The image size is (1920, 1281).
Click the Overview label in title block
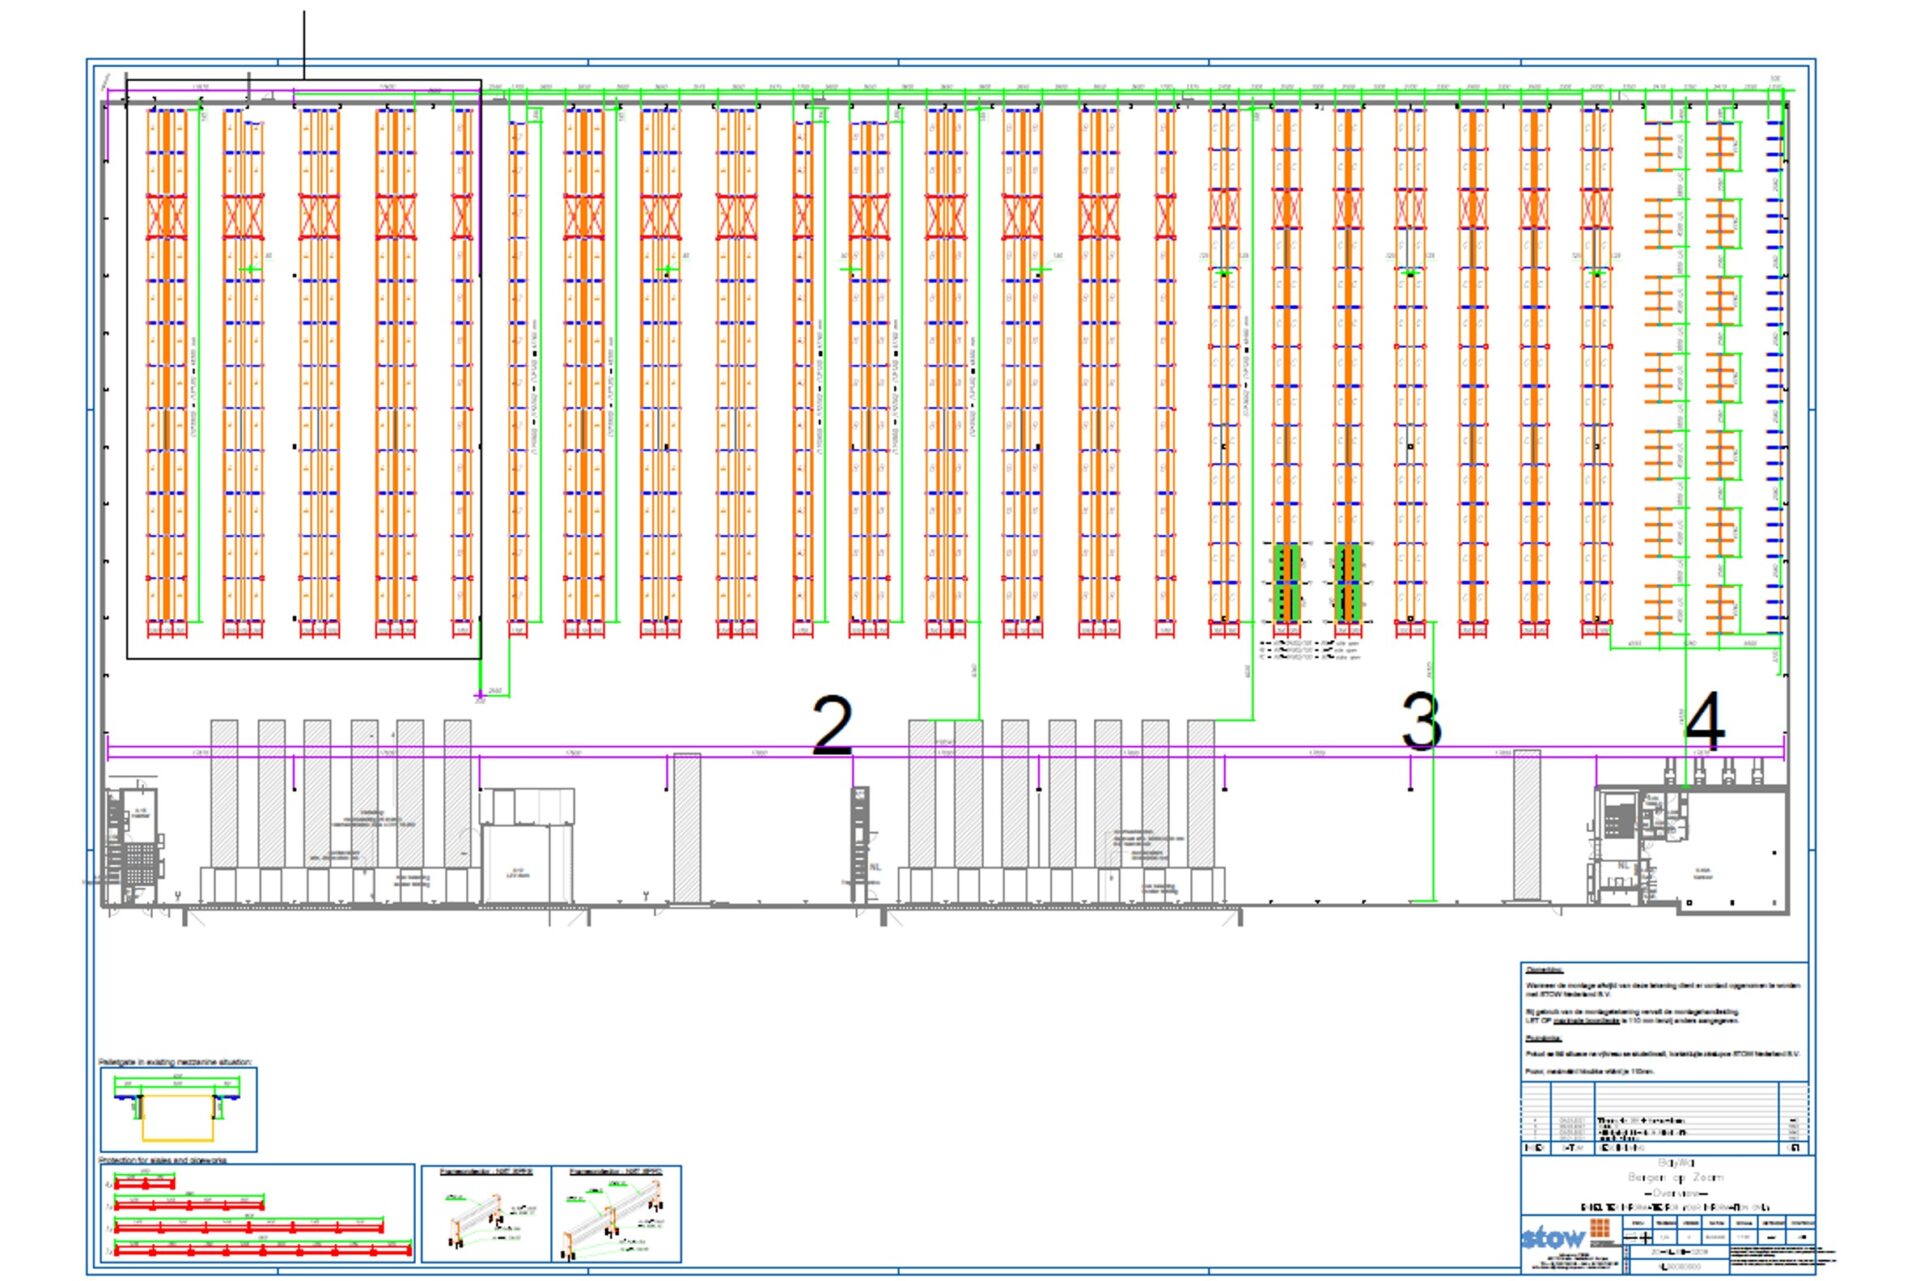point(1675,1193)
